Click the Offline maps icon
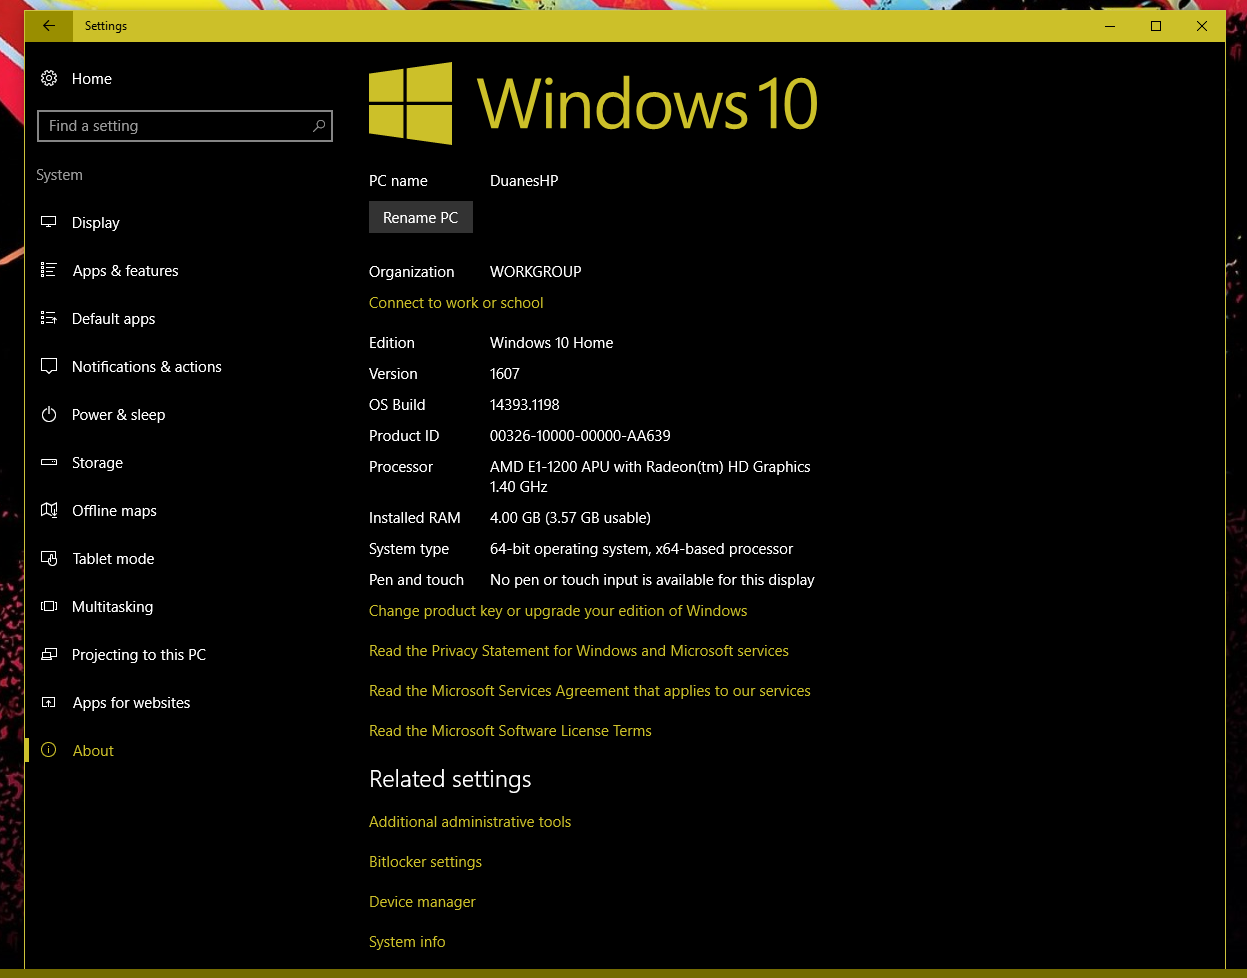This screenshot has height=978, width=1247. (x=48, y=510)
